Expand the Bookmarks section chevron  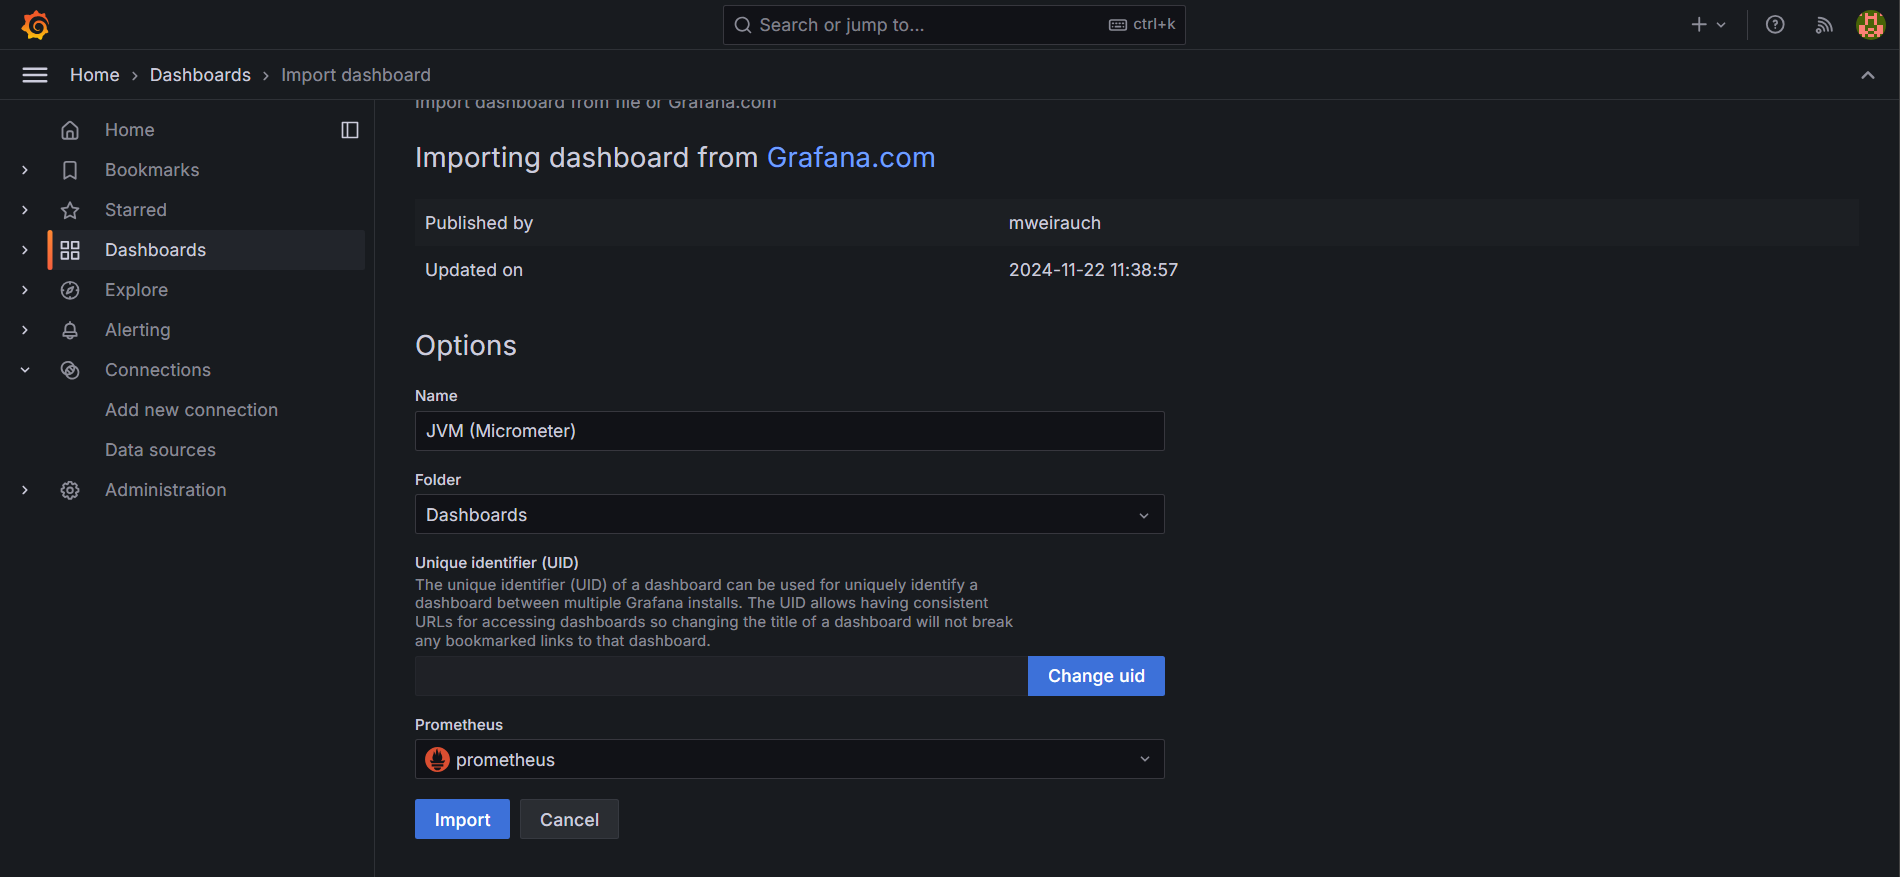click(25, 170)
